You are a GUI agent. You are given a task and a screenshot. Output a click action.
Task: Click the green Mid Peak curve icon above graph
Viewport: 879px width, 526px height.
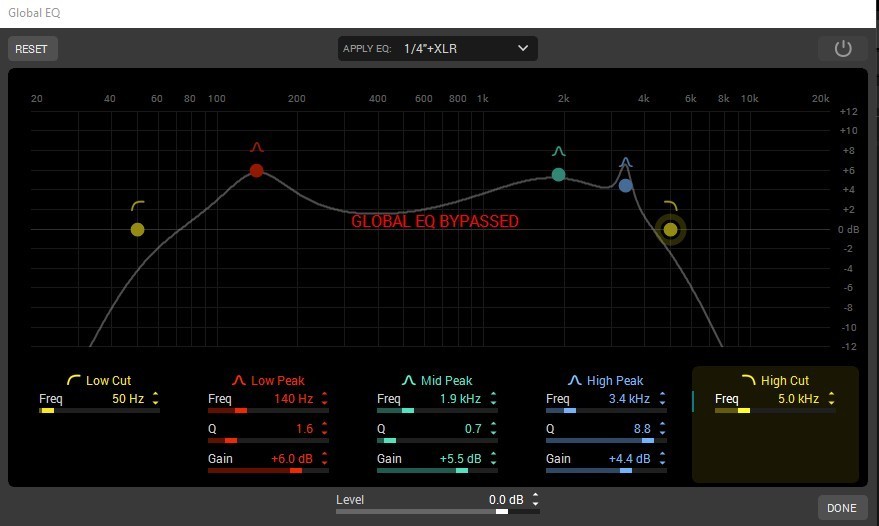click(559, 152)
